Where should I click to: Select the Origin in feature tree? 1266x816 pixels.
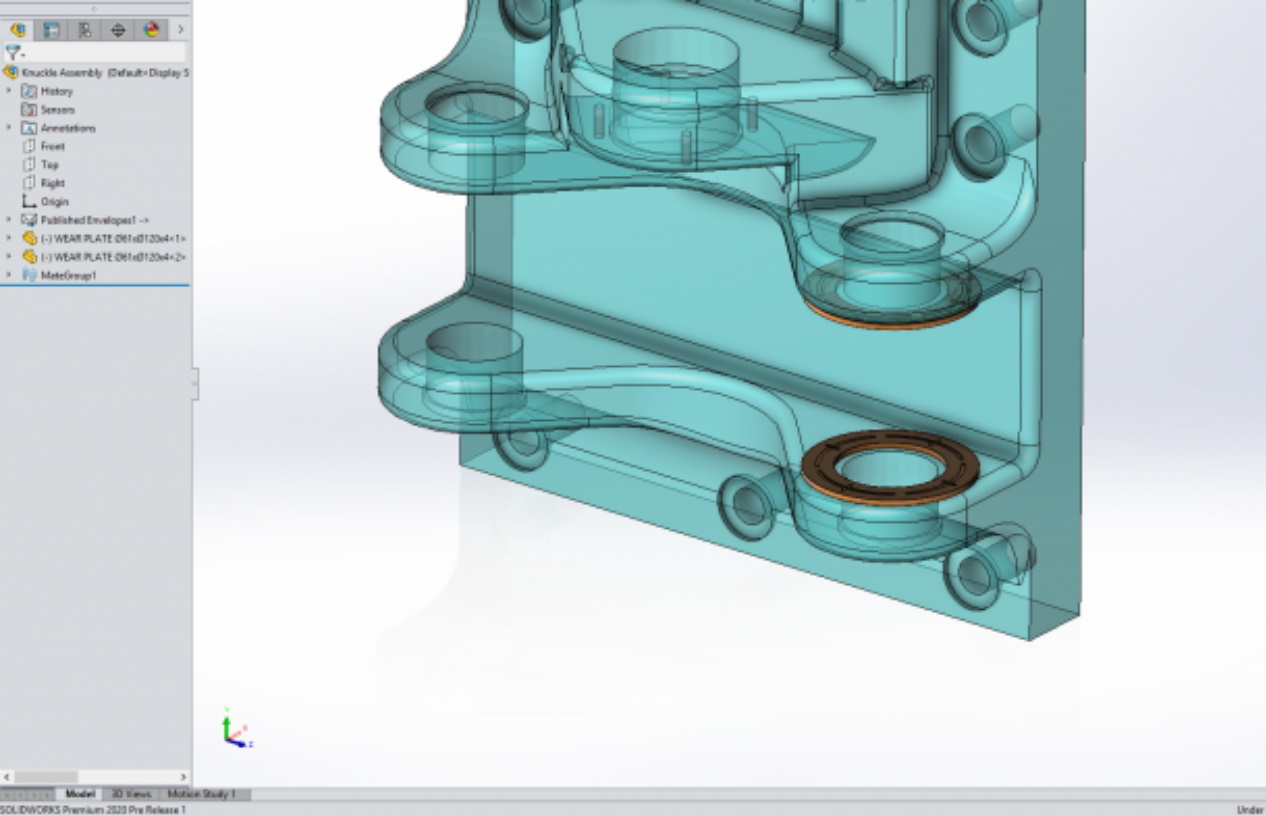54,202
